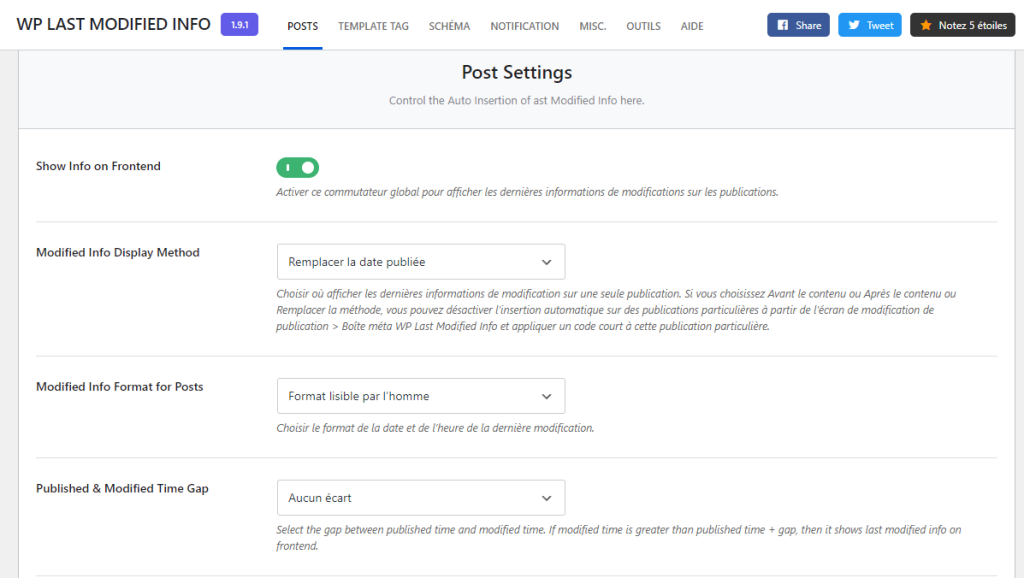Open Published & Modified Time Gap dropdown

click(420, 498)
